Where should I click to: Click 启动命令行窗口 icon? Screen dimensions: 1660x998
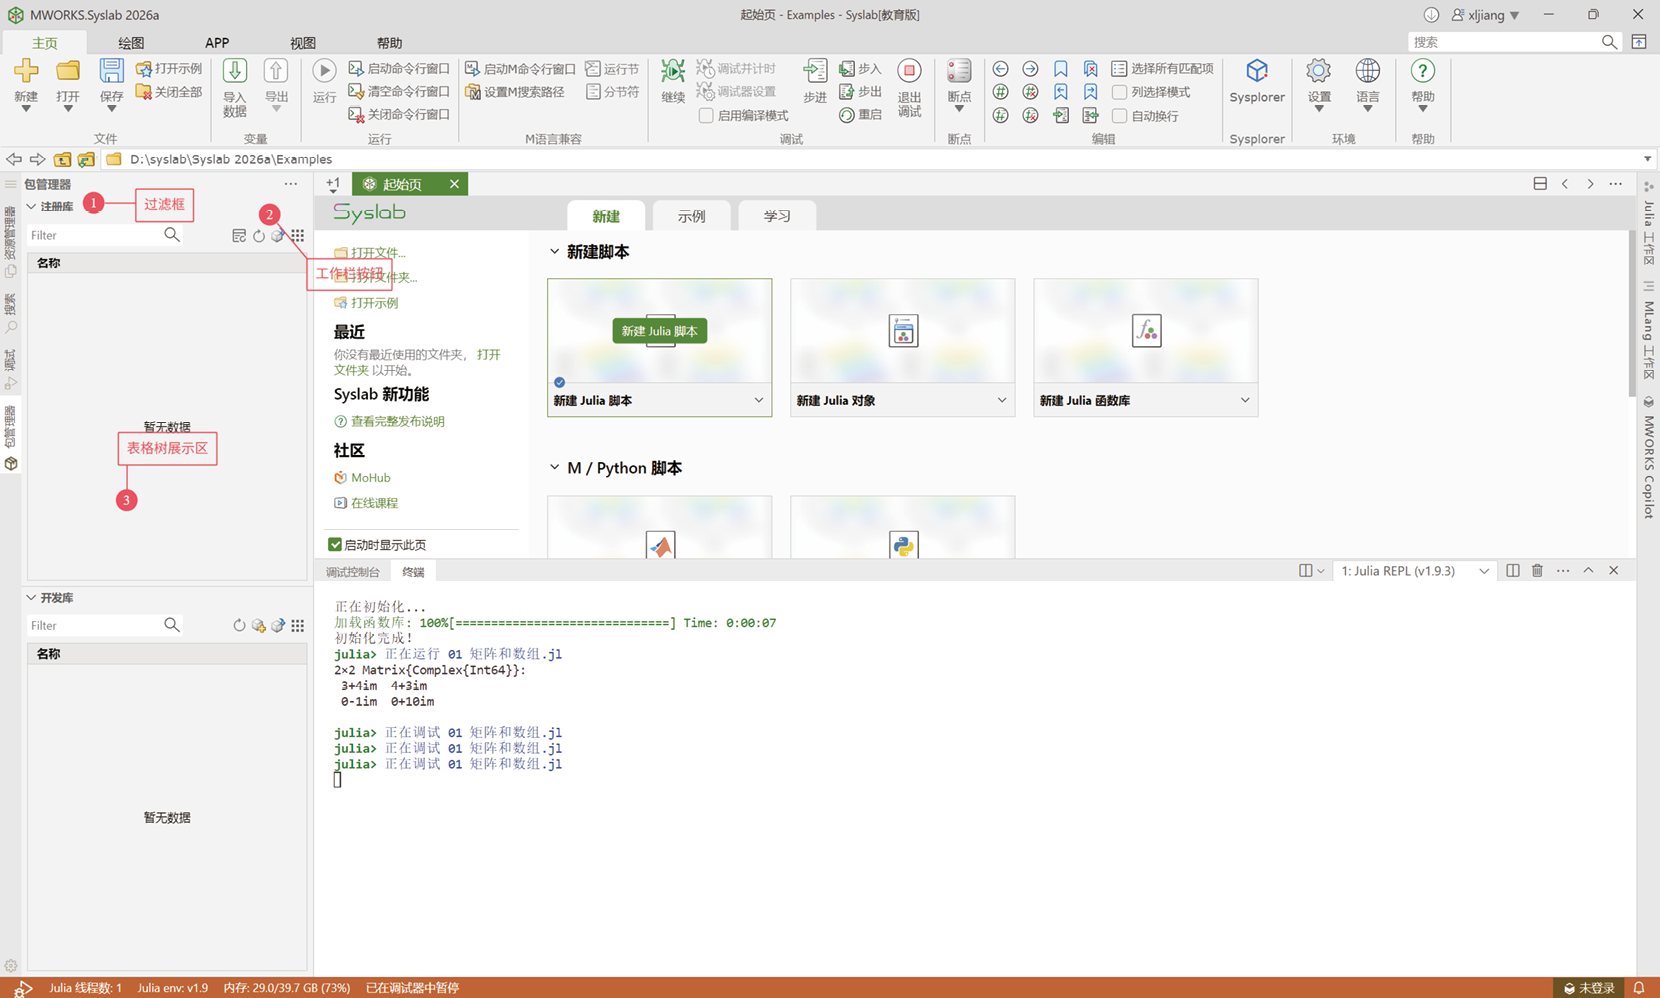[x=356, y=69]
